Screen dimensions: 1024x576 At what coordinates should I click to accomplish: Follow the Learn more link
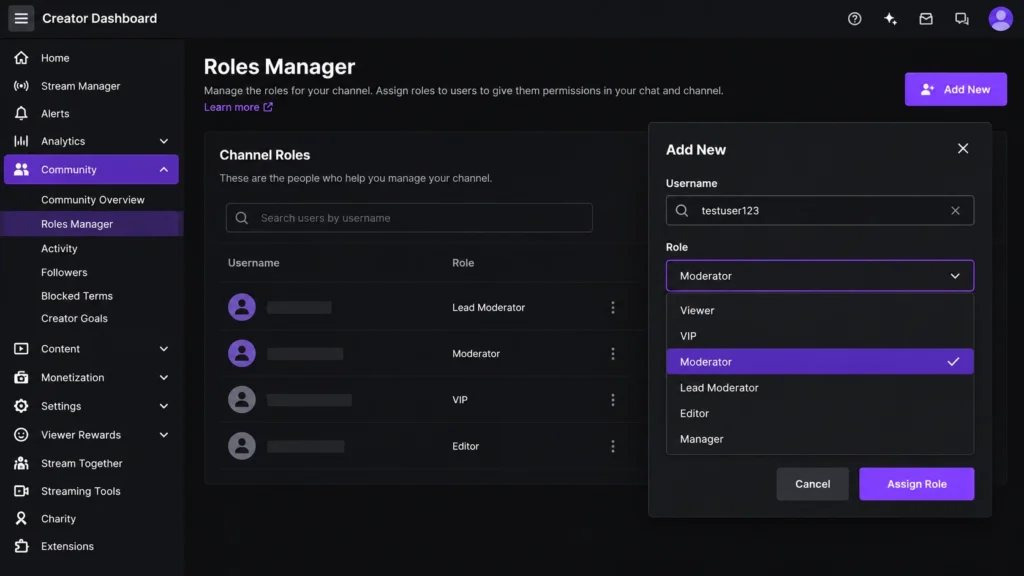click(231, 107)
